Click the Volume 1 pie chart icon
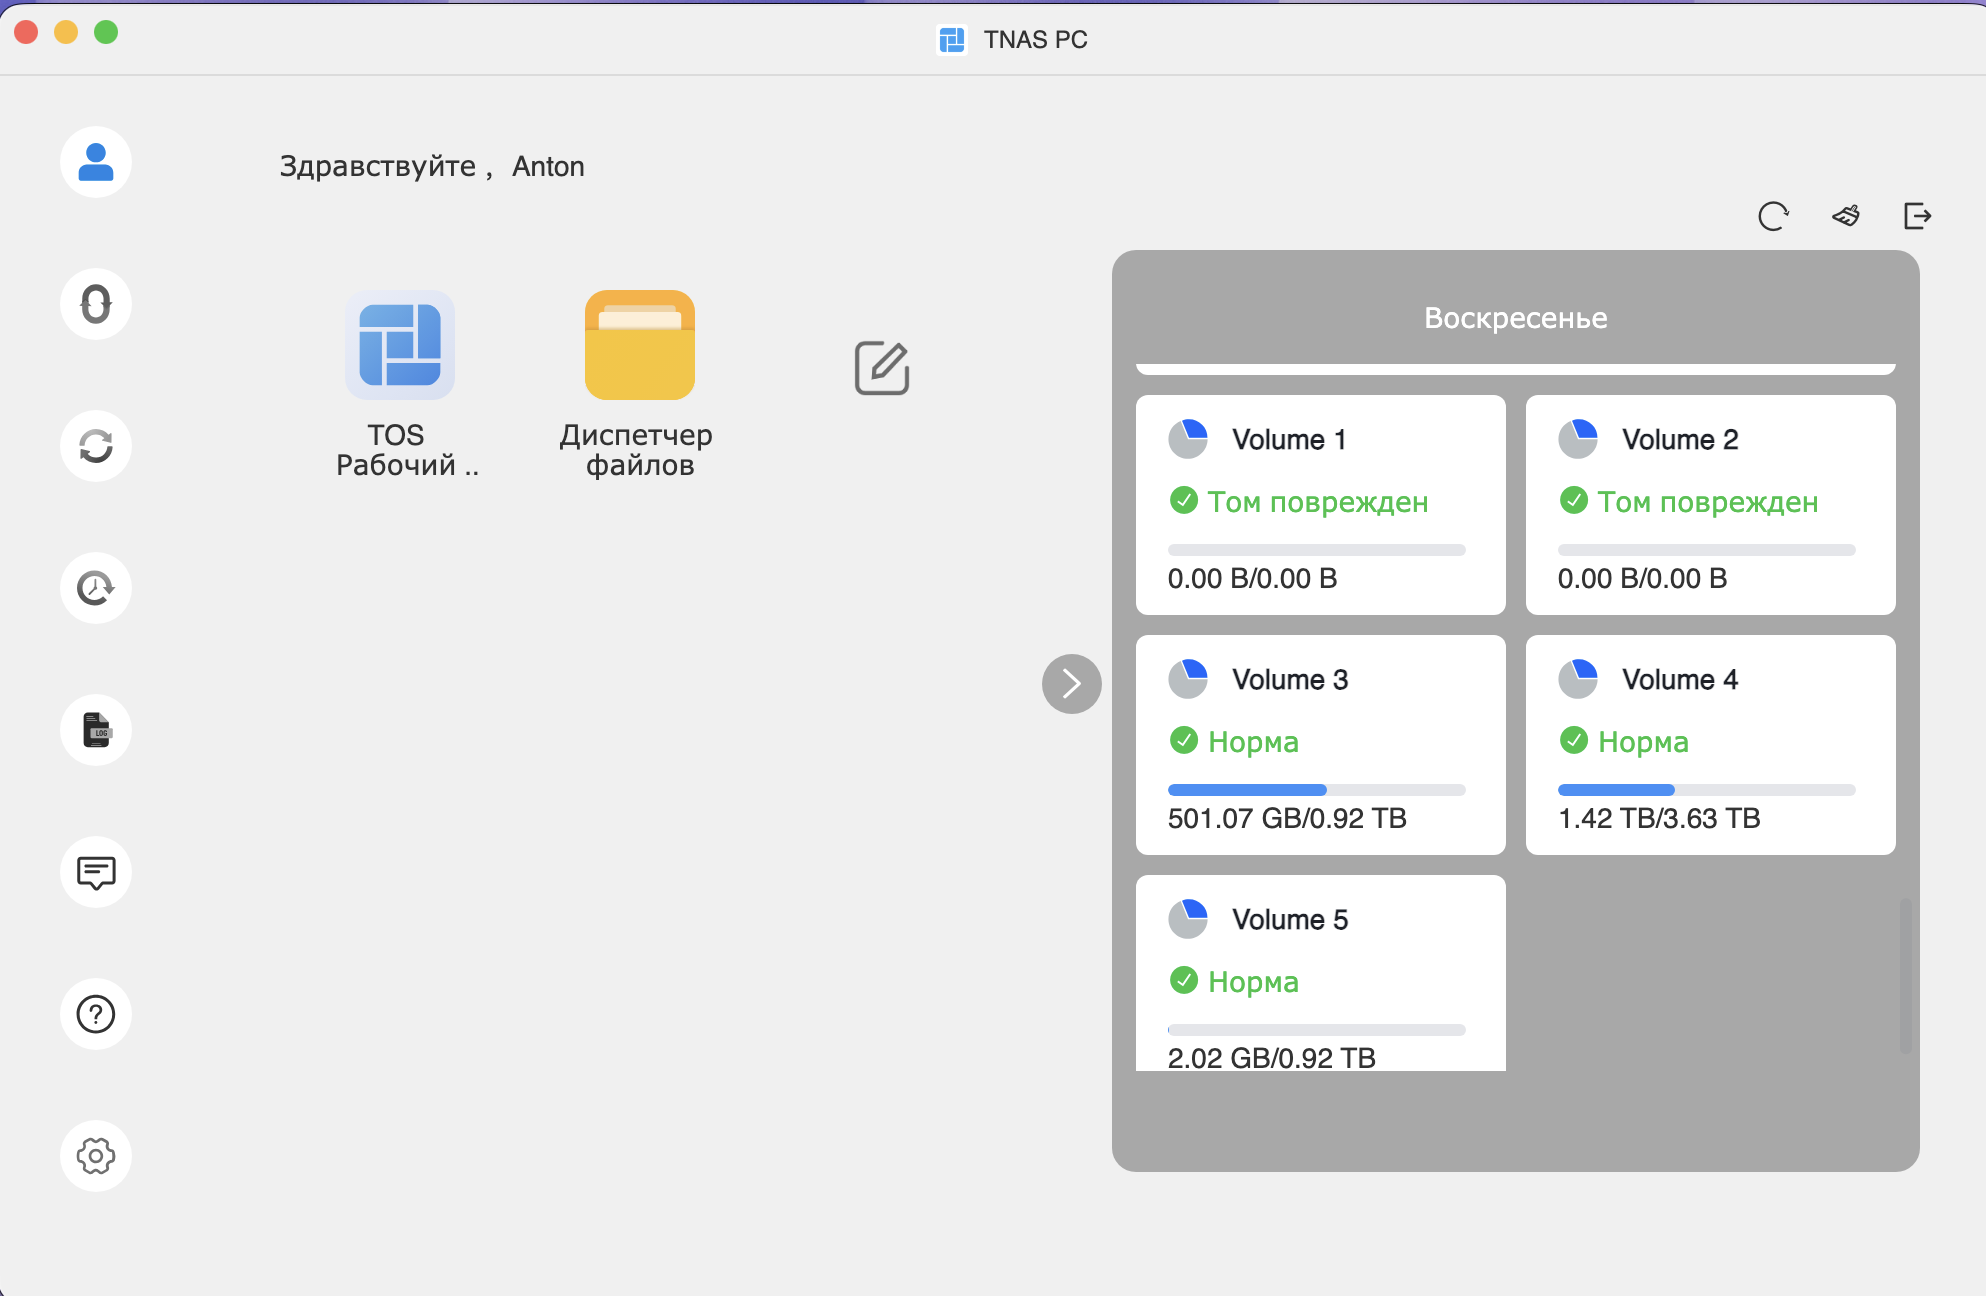 tap(1188, 439)
